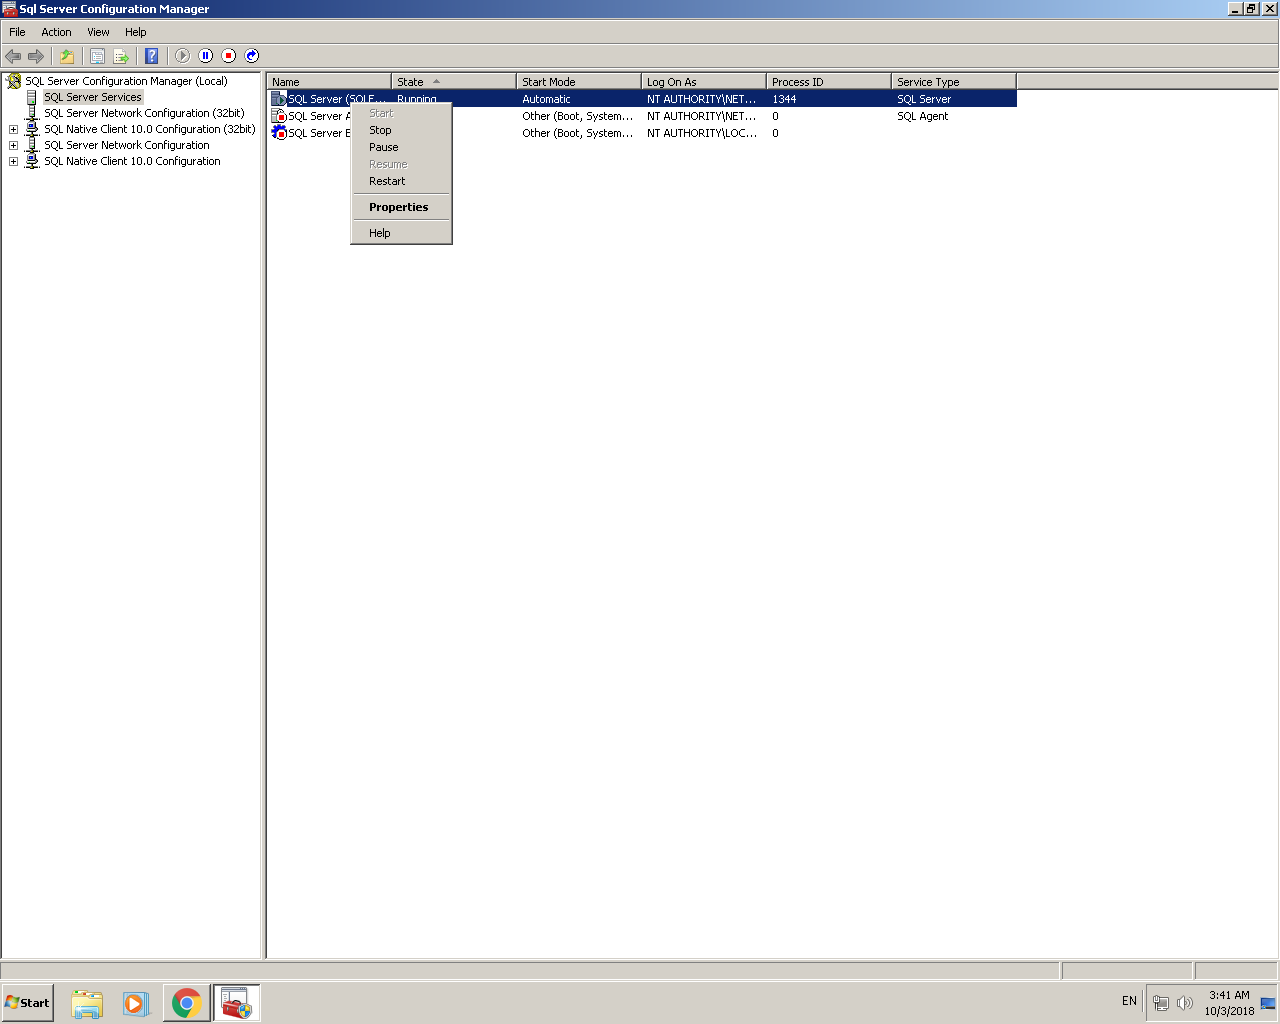Screen dimensions: 1280x1024
Task: Click the volume speaker tray icon
Action: 1185,1003
